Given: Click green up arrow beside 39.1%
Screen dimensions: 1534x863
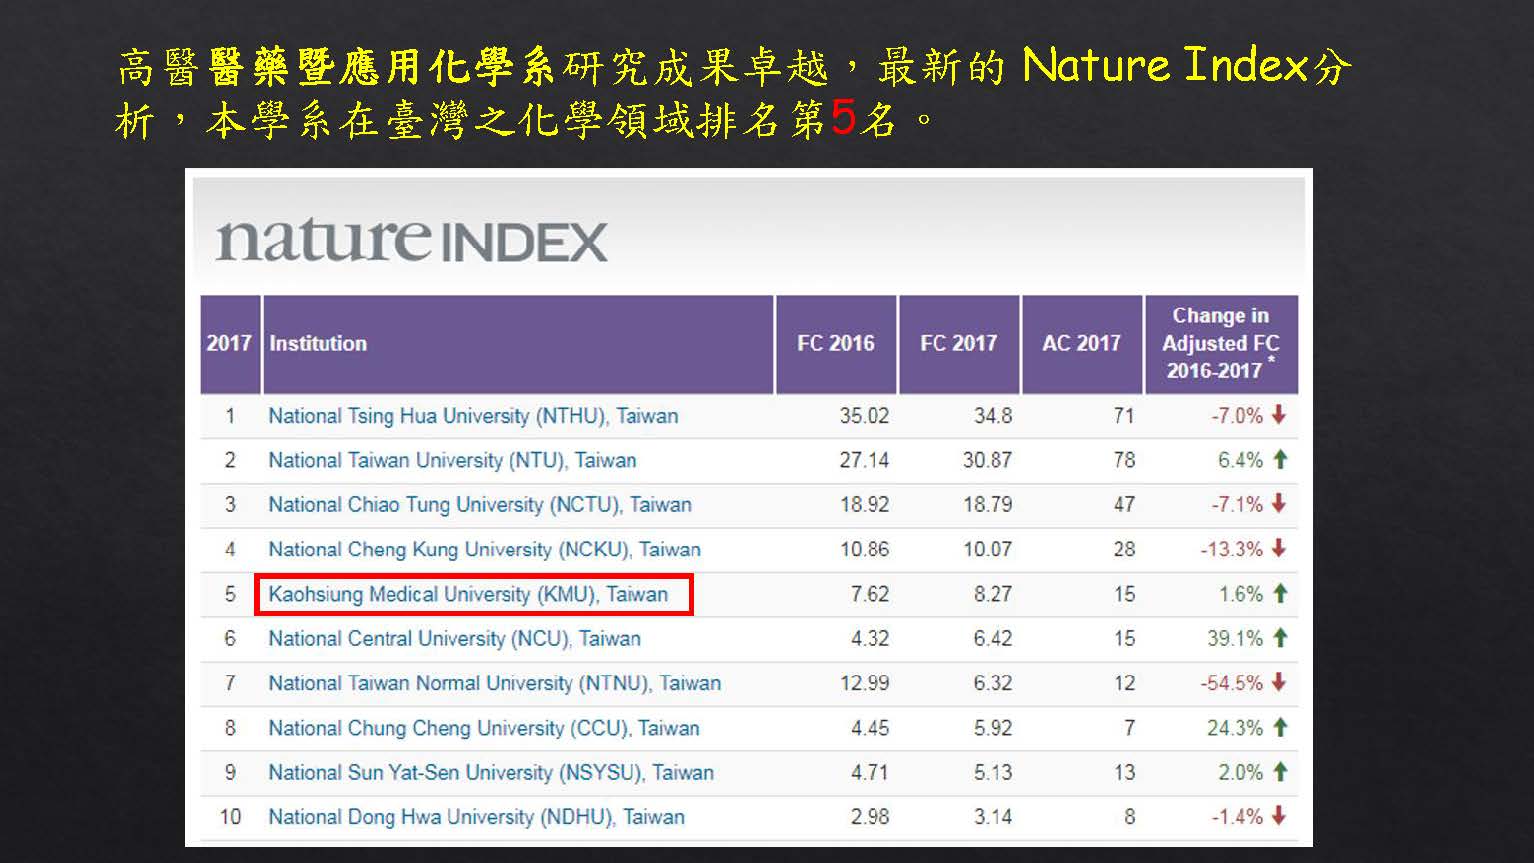Looking at the screenshot, I should pyautogui.click(x=1280, y=637).
